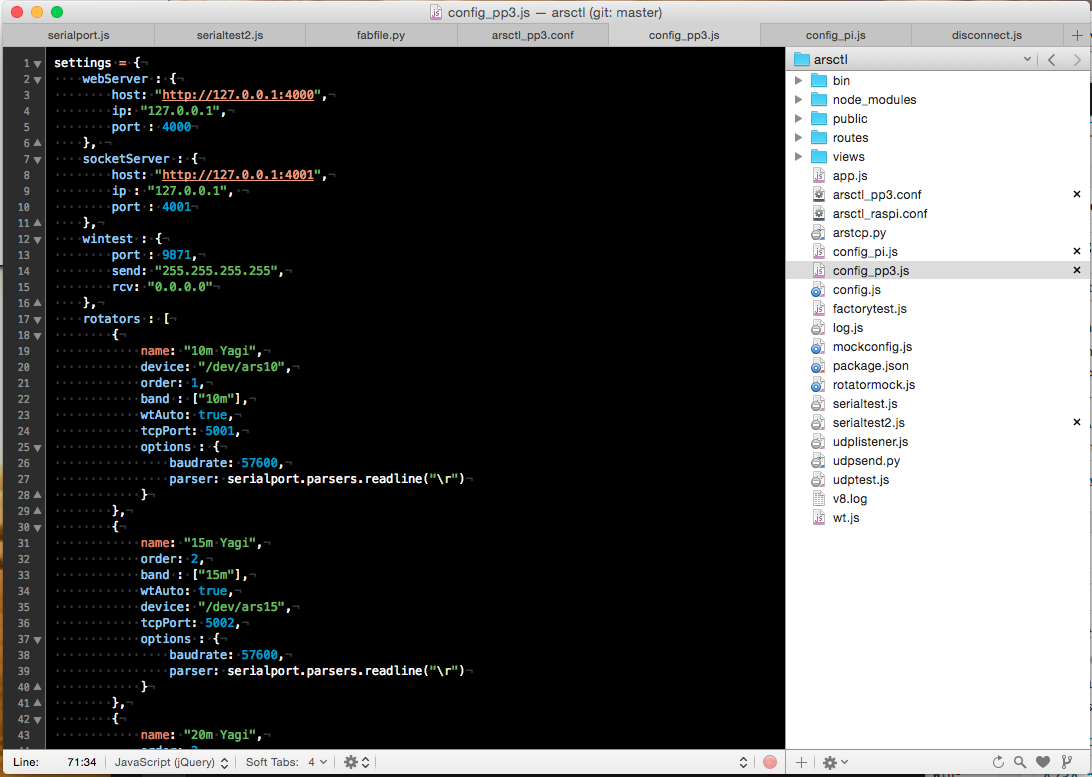Switch to arsctl_pp3.conf tab
The image size is (1092, 777).
(533, 35)
